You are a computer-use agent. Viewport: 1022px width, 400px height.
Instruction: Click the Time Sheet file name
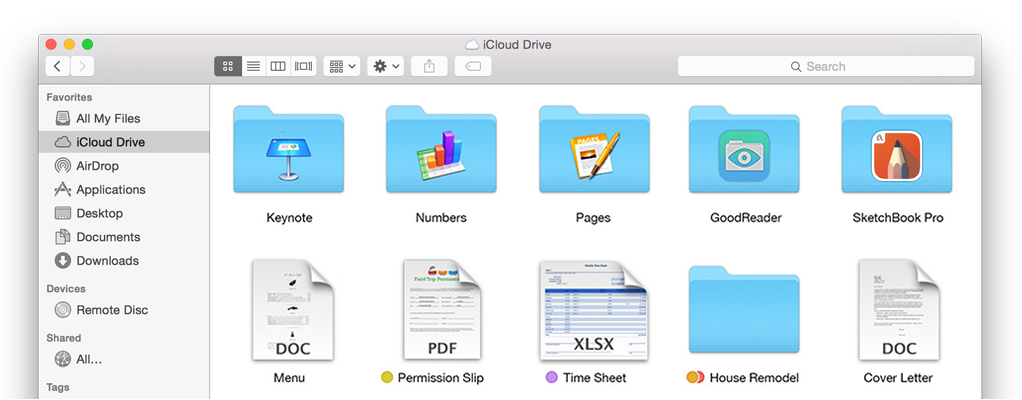click(594, 378)
